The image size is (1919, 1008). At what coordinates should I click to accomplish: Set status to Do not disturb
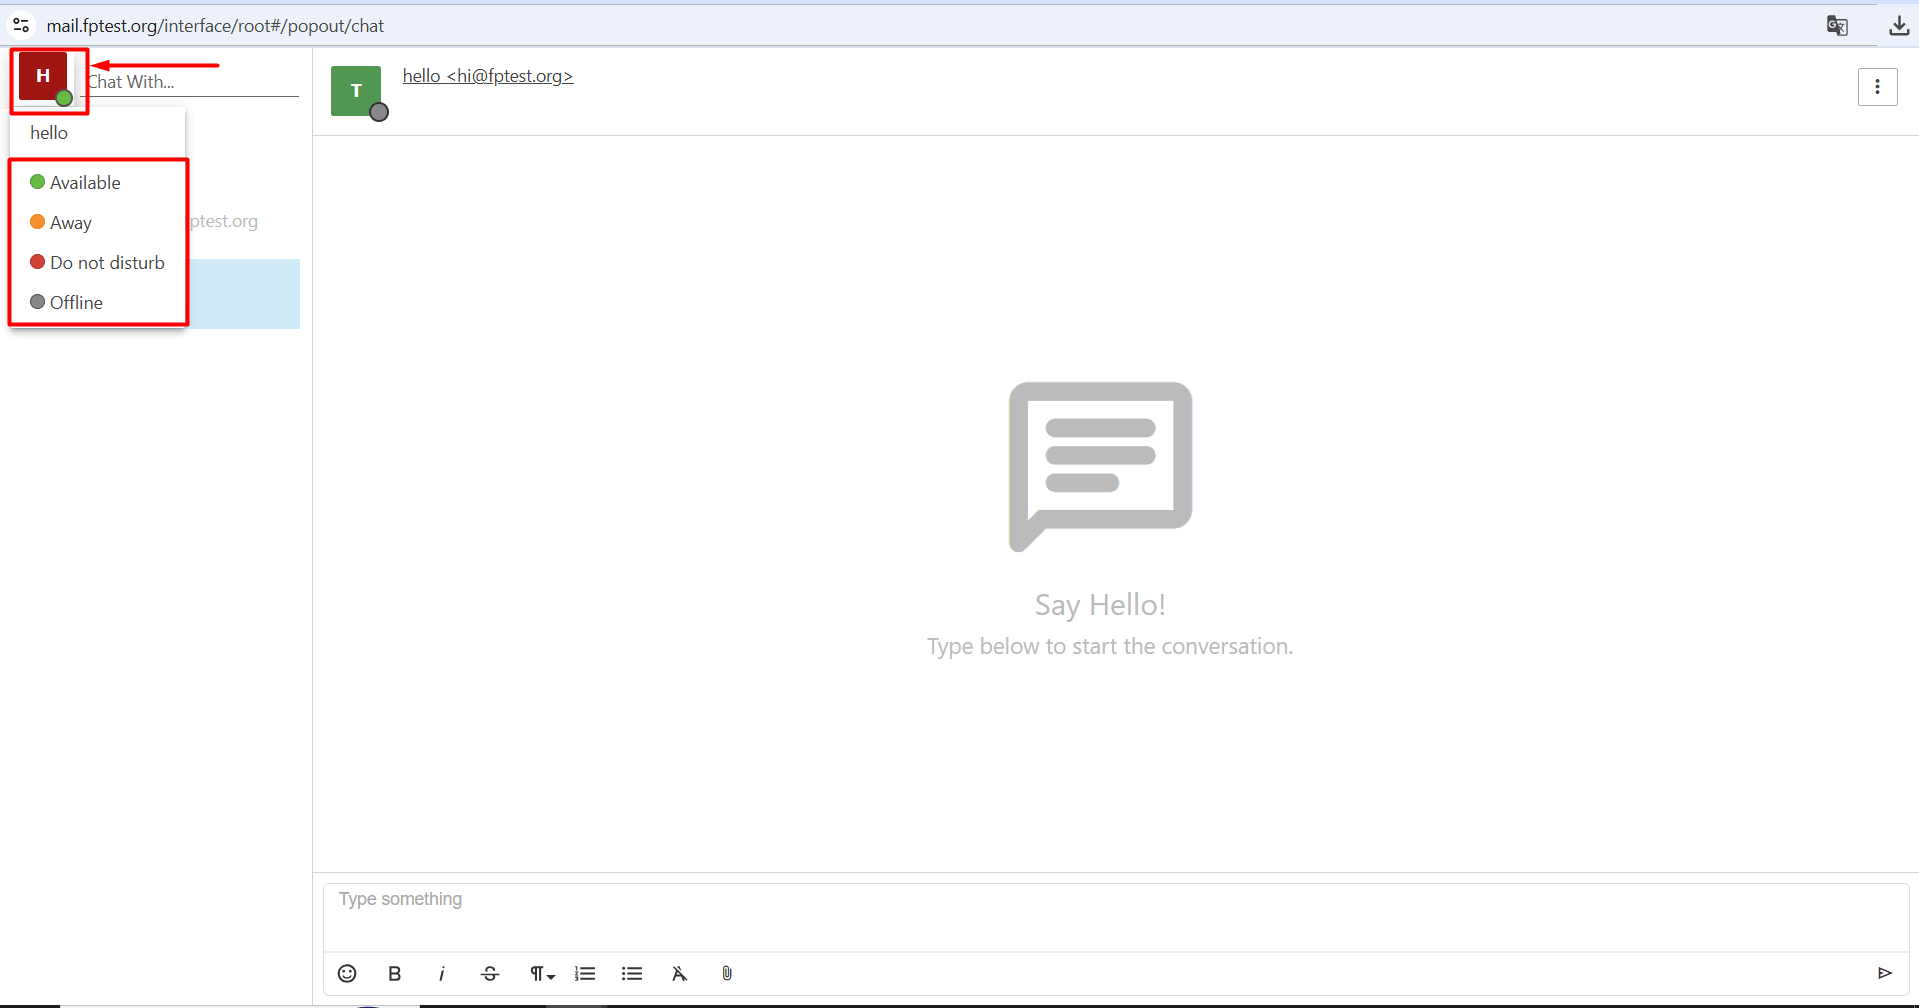tap(107, 262)
